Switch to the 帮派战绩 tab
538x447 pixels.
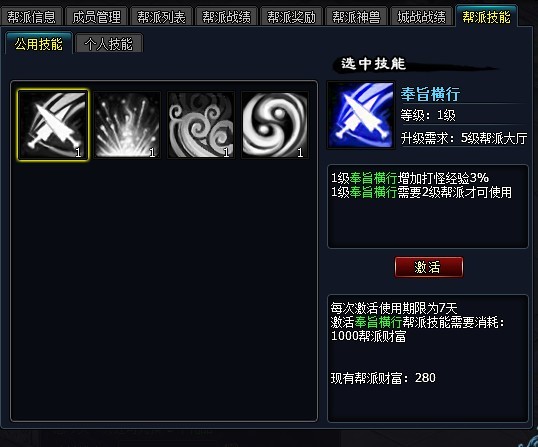pos(226,16)
